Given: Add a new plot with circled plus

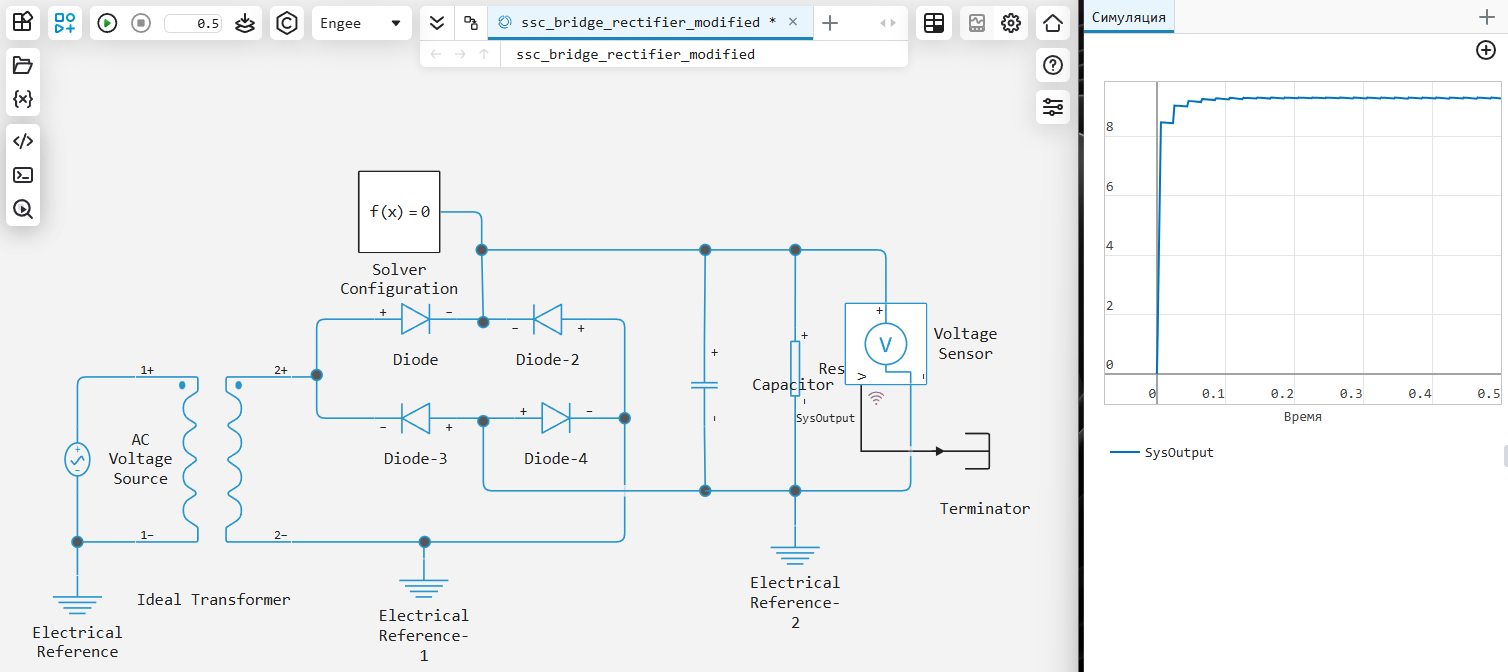Looking at the screenshot, I should click(1486, 50).
